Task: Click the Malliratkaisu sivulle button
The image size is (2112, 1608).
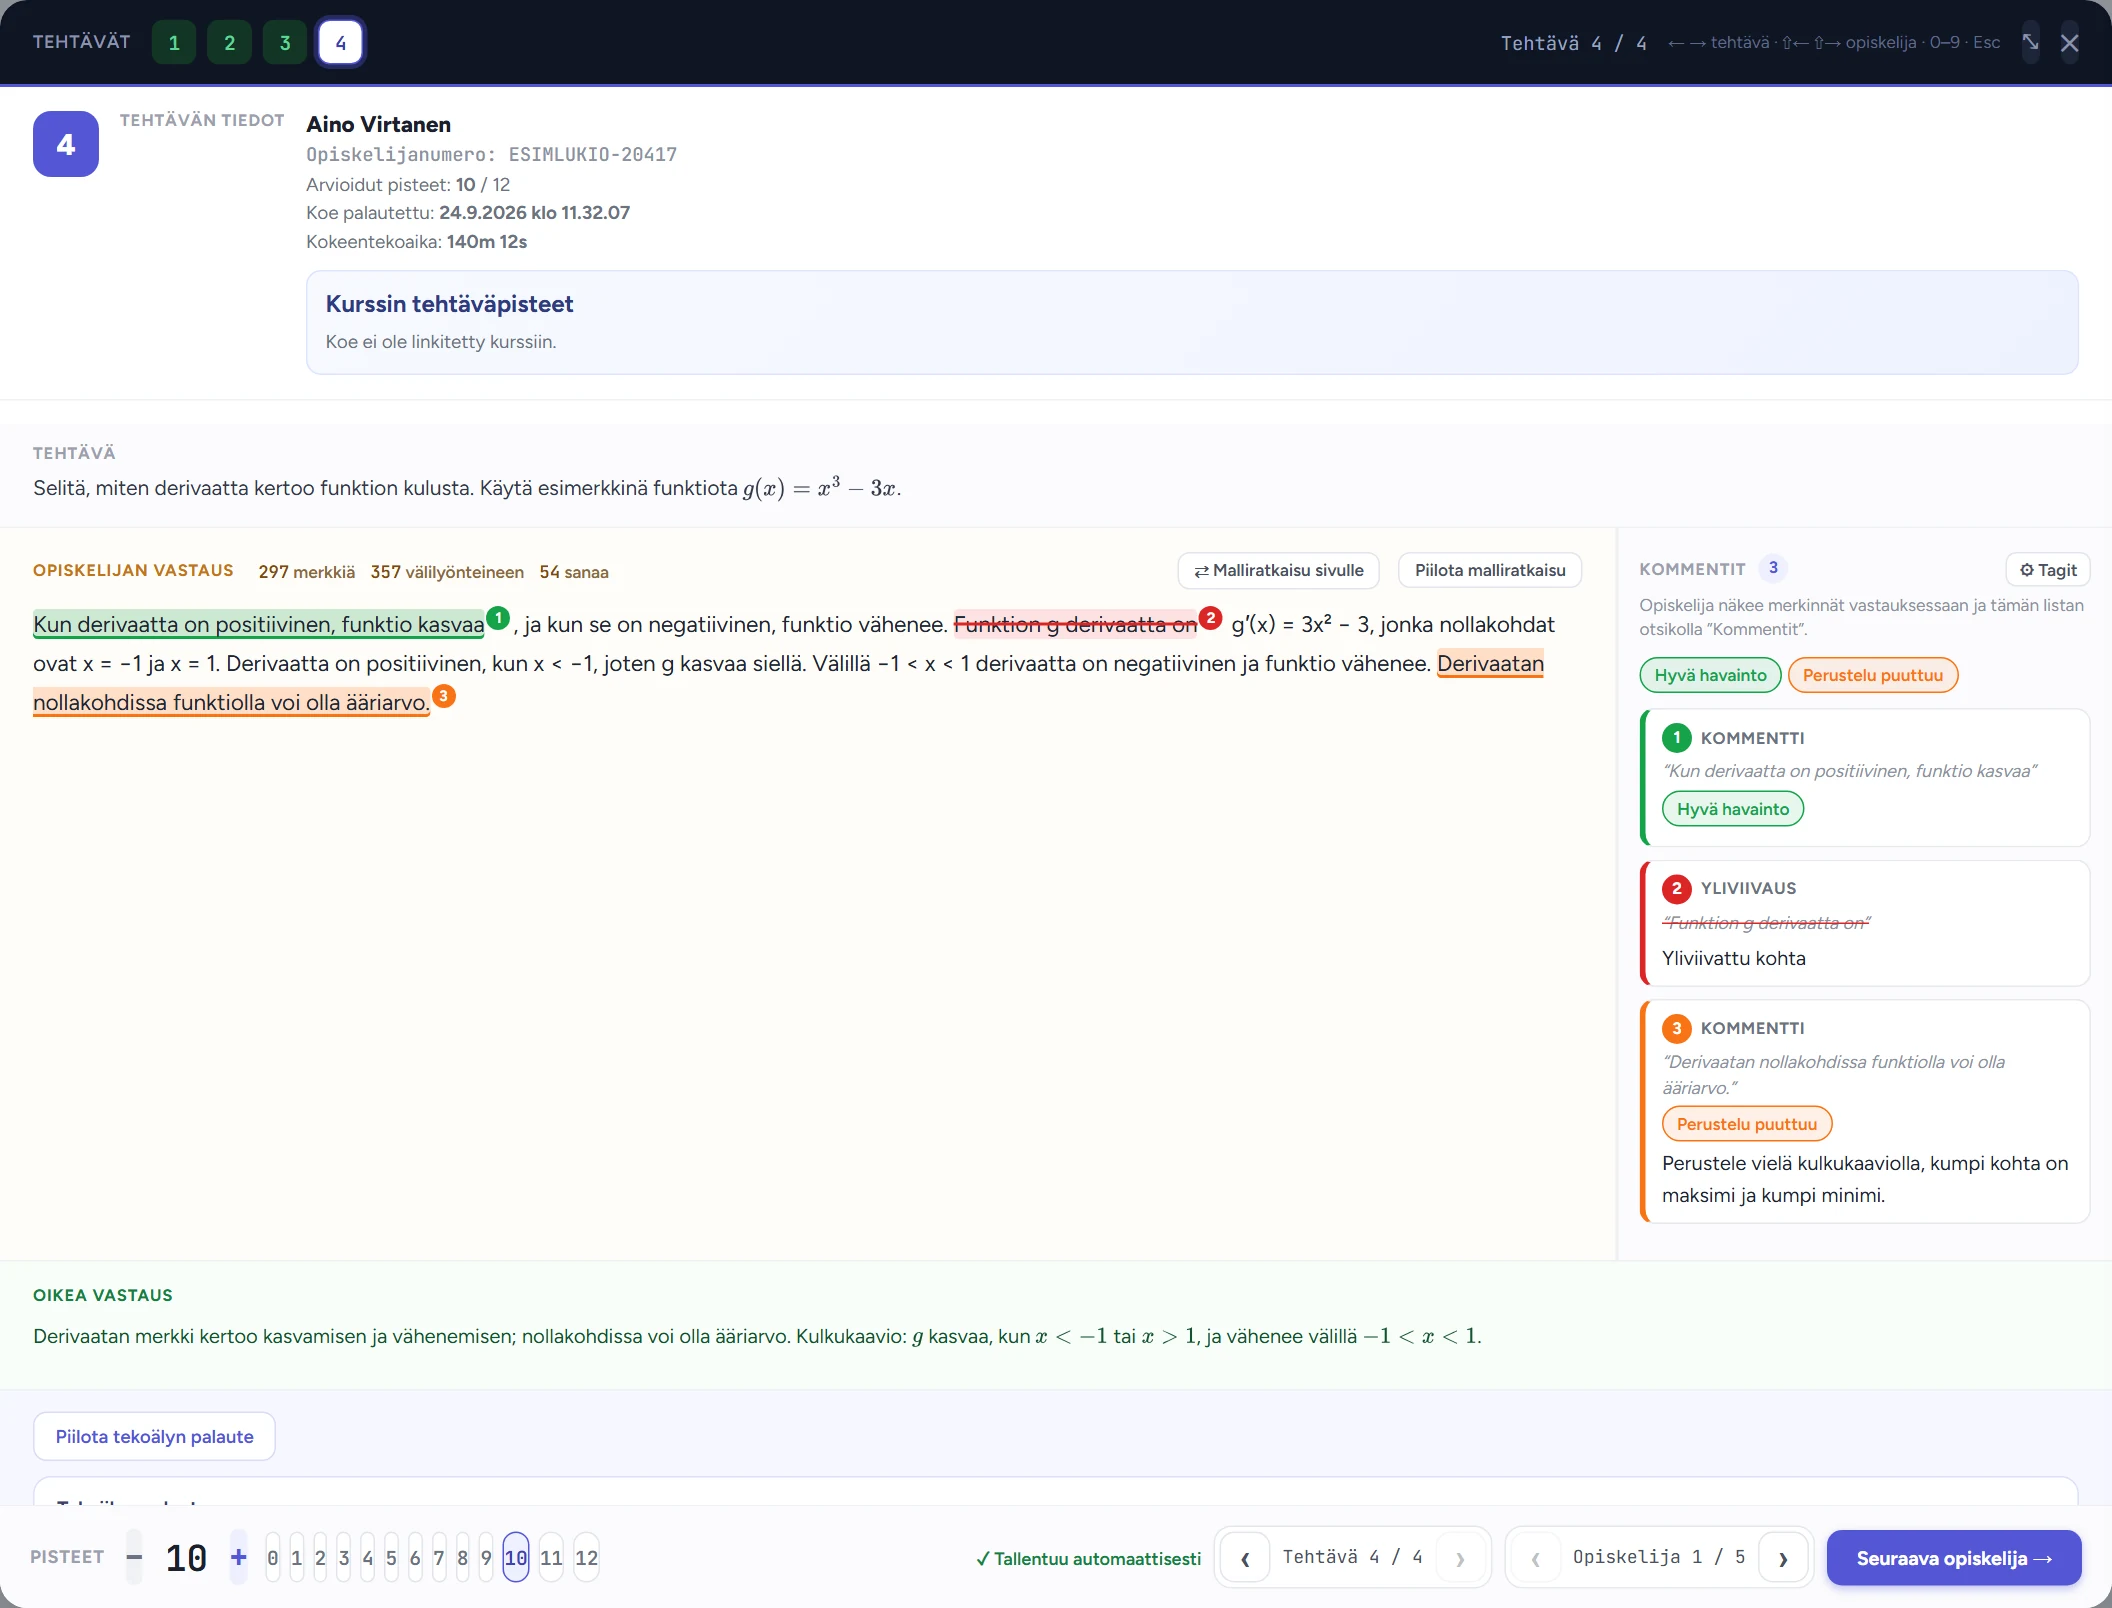Action: 1278,570
